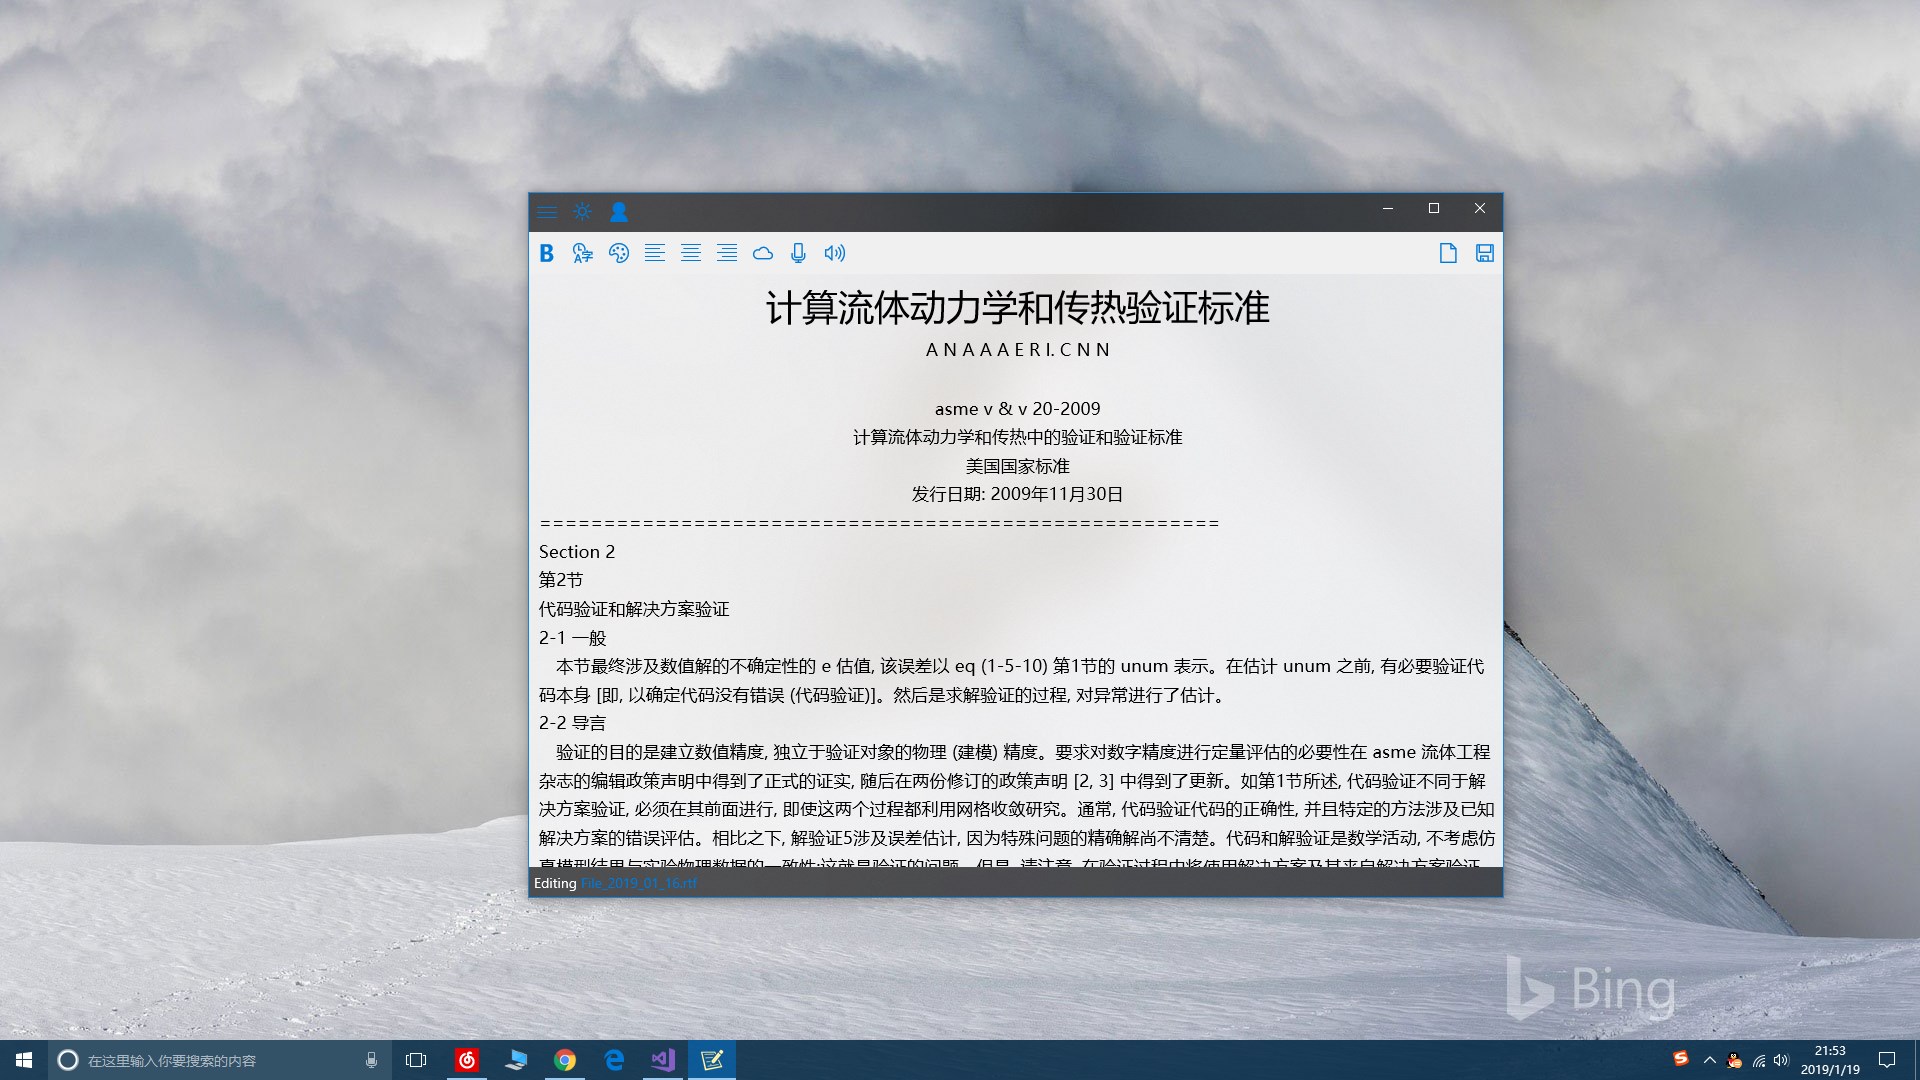1920x1080 pixels.
Task: Click the read-aloud speaker icon
Action: point(834,253)
